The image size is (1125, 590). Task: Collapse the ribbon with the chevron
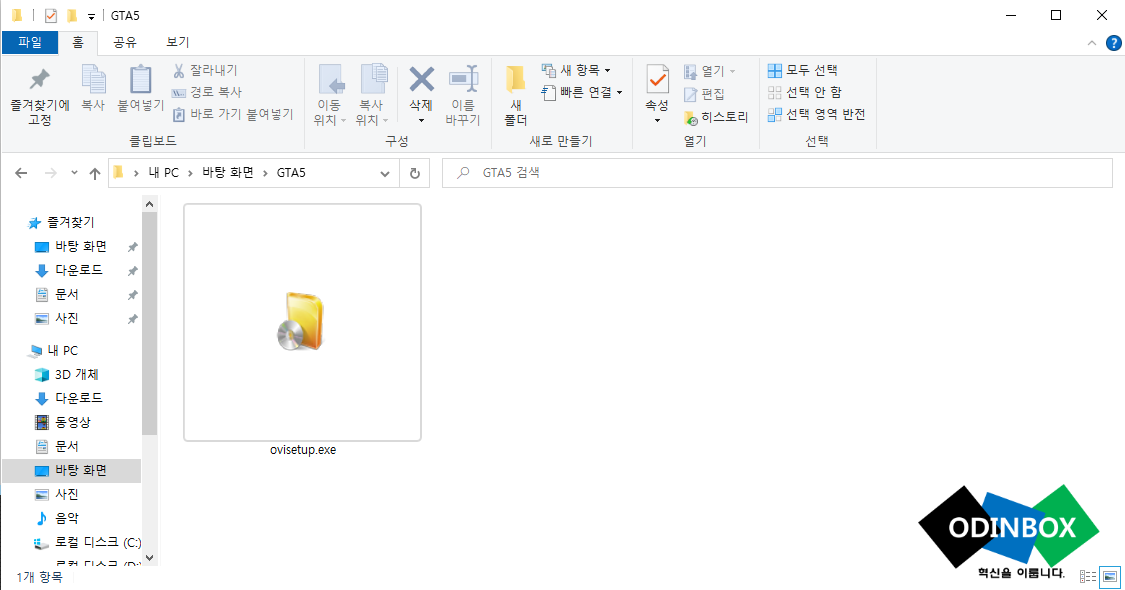1091,43
